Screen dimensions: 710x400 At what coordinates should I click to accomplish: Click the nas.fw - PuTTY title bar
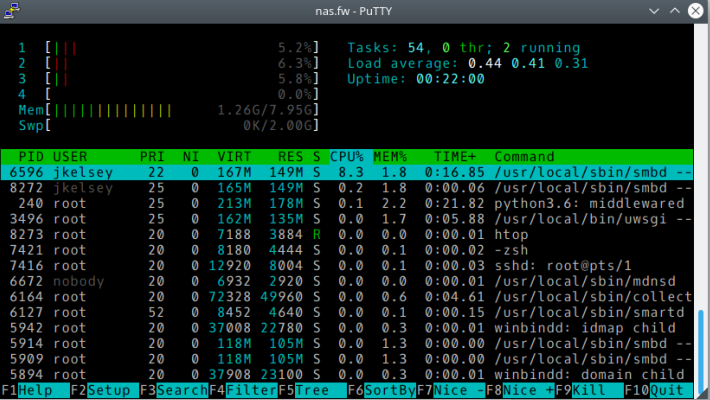pos(353,11)
